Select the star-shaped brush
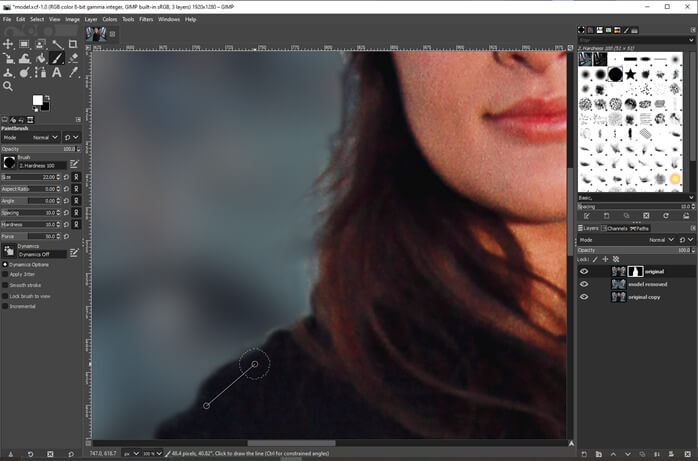The width and height of the screenshot is (698, 461). [630, 74]
